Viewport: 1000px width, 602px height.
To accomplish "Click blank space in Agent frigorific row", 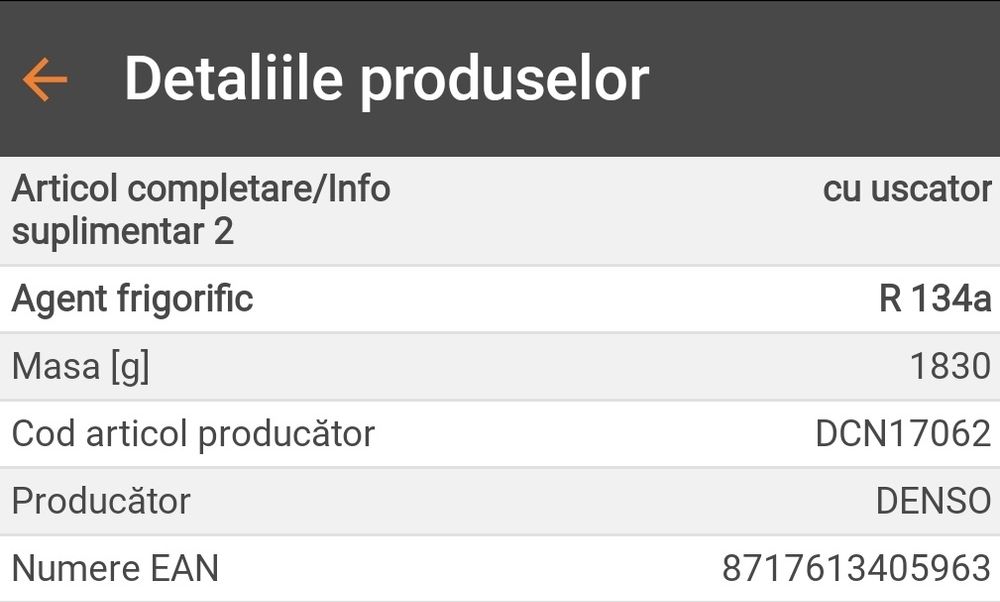I will [x=560, y=299].
